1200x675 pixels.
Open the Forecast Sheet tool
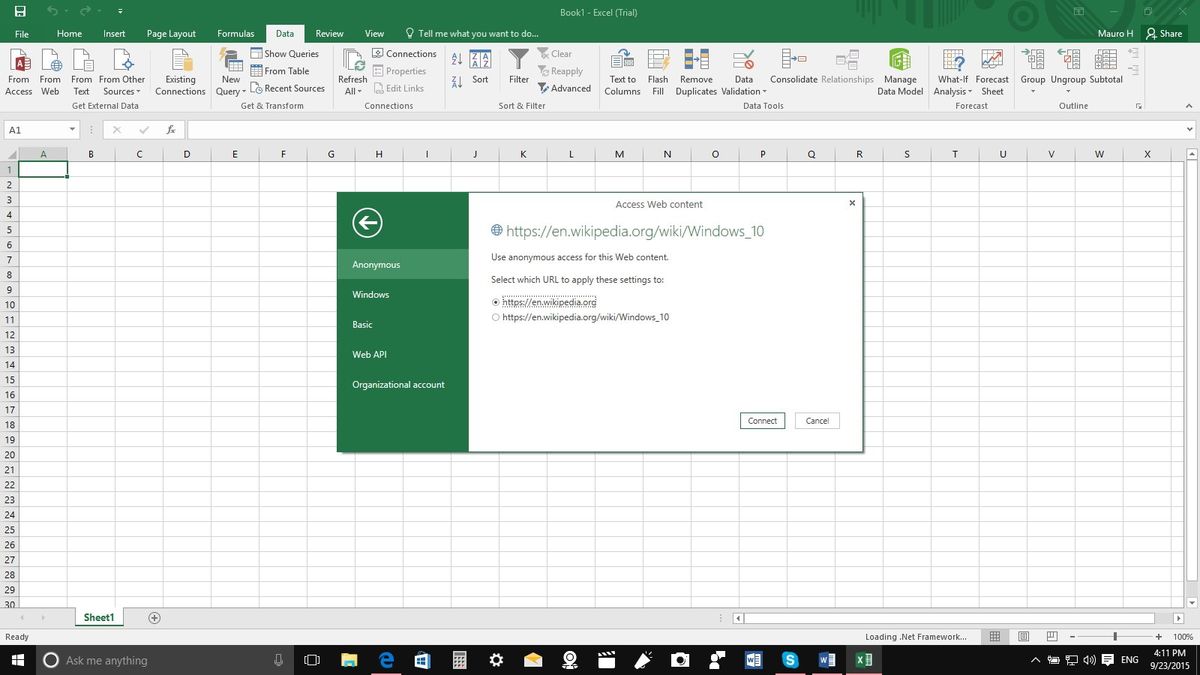tap(991, 67)
